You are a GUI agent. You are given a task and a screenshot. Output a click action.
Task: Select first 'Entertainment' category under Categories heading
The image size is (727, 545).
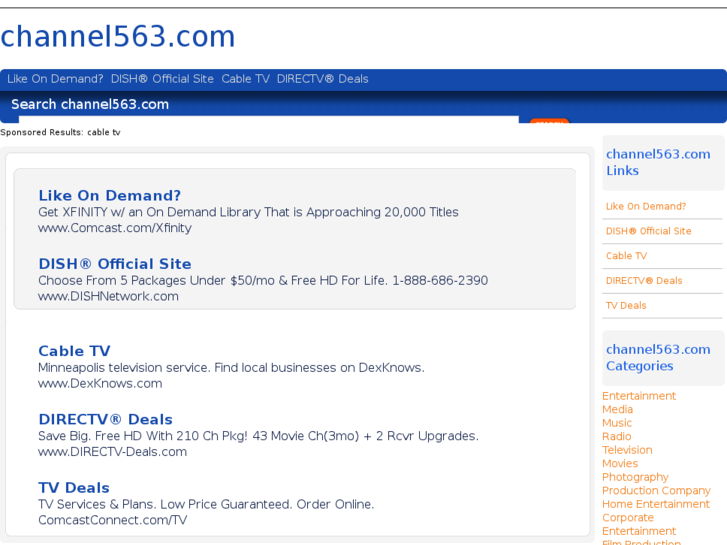pyautogui.click(x=639, y=396)
